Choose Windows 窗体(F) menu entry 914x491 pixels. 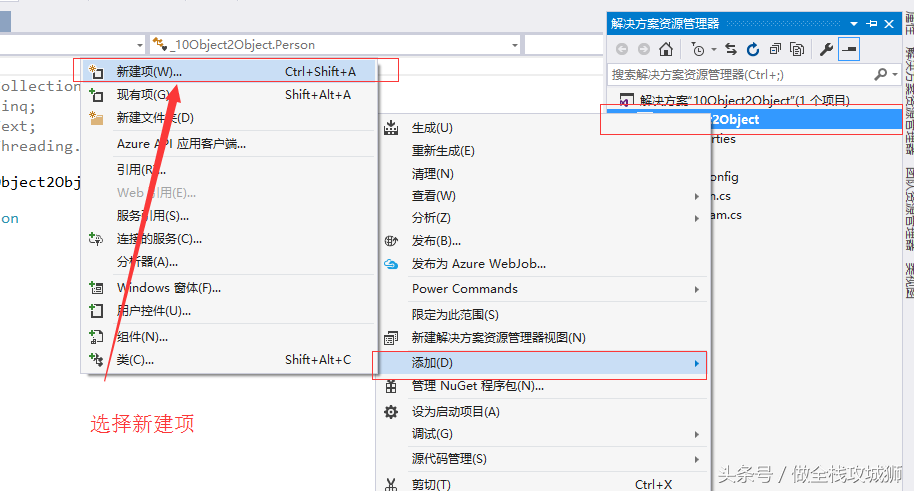pyautogui.click(x=229, y=288)
